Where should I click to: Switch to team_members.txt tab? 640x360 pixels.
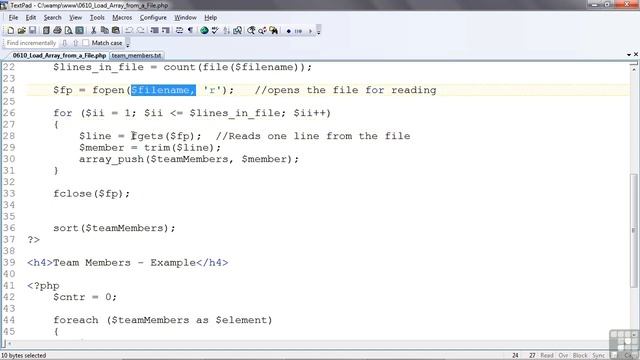pyautogui.click(x=136, y=56)
